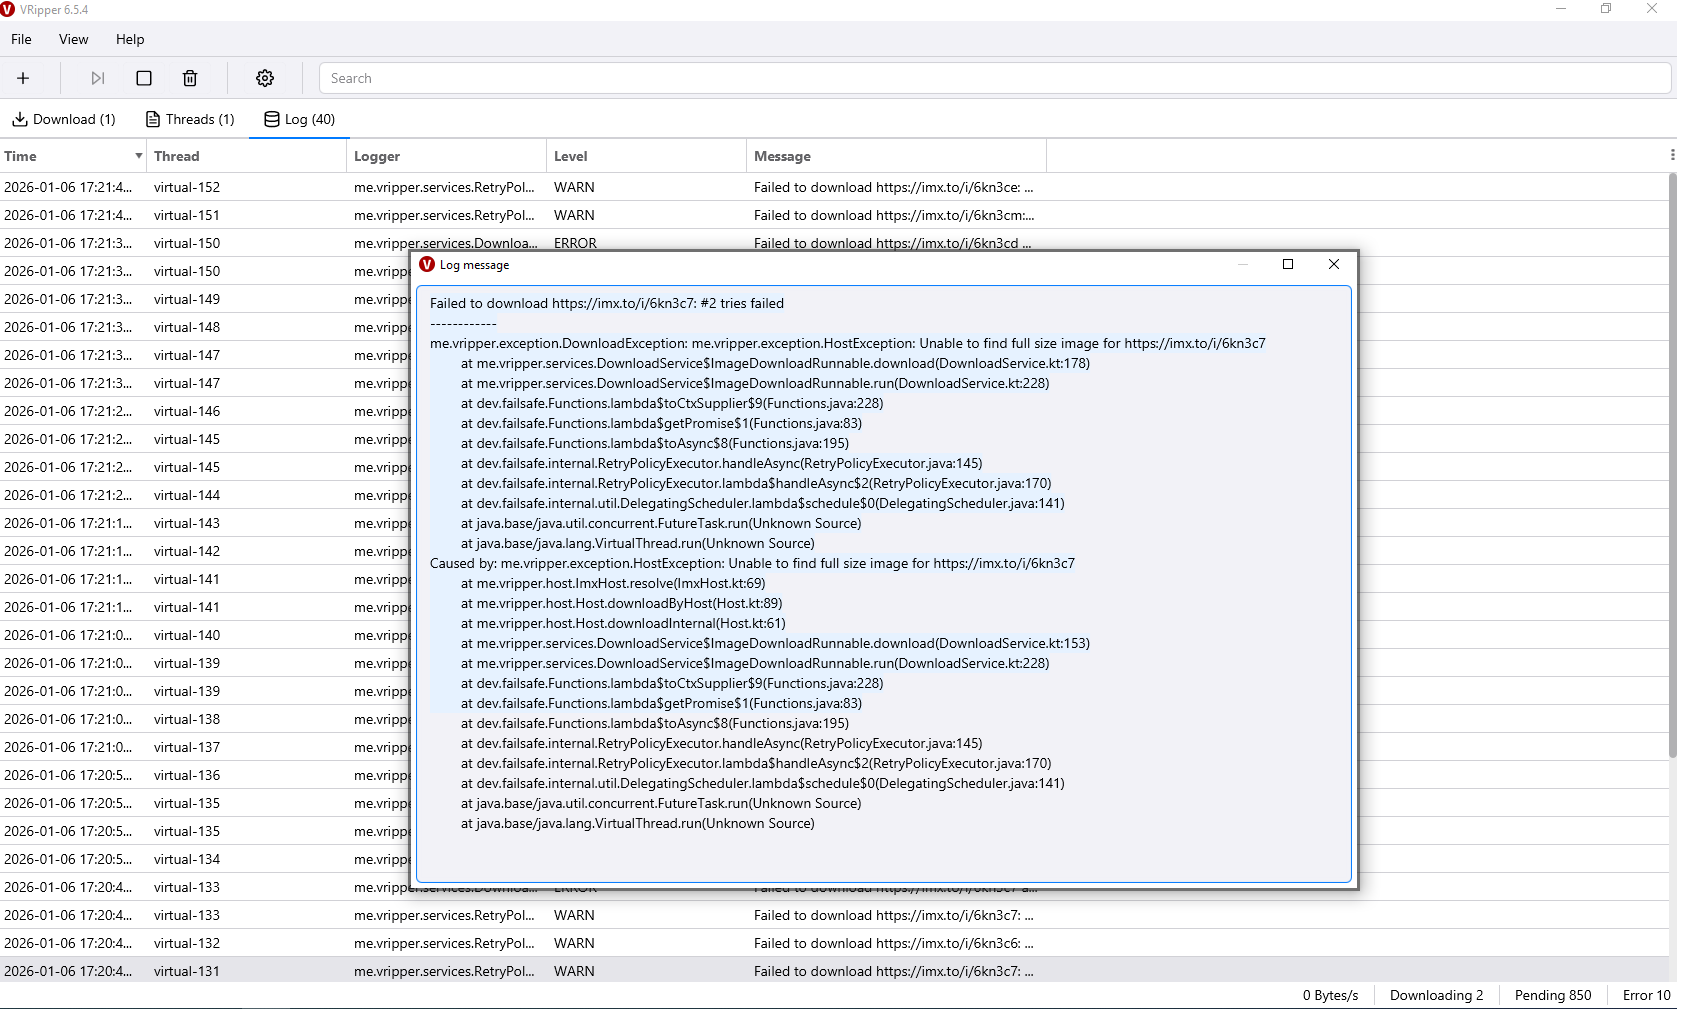Select the virtual-143 row
The height and width of the screenshot is (1009, 1692).
[x=205, y=523]
